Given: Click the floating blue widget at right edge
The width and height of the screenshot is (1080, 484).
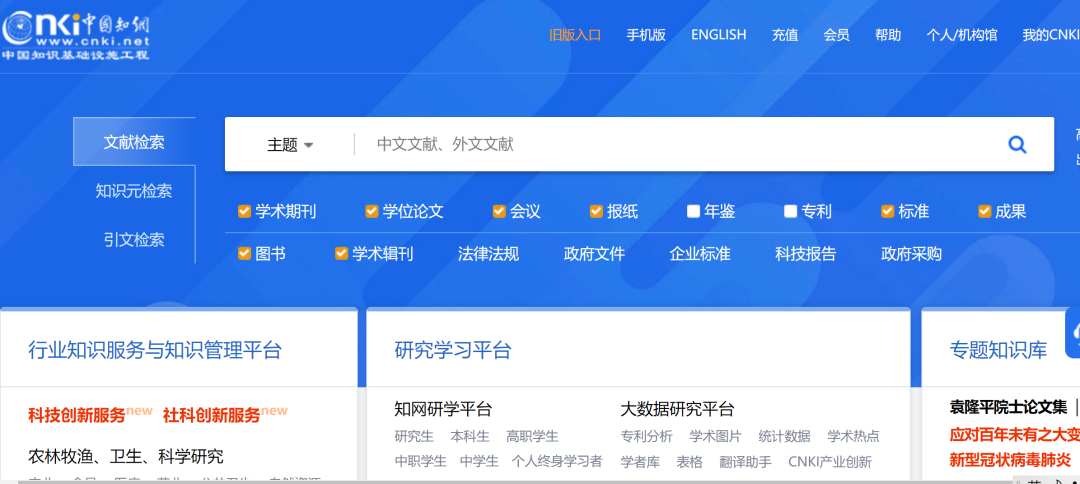Looking at the screenshot, I should pos(1072,333).
